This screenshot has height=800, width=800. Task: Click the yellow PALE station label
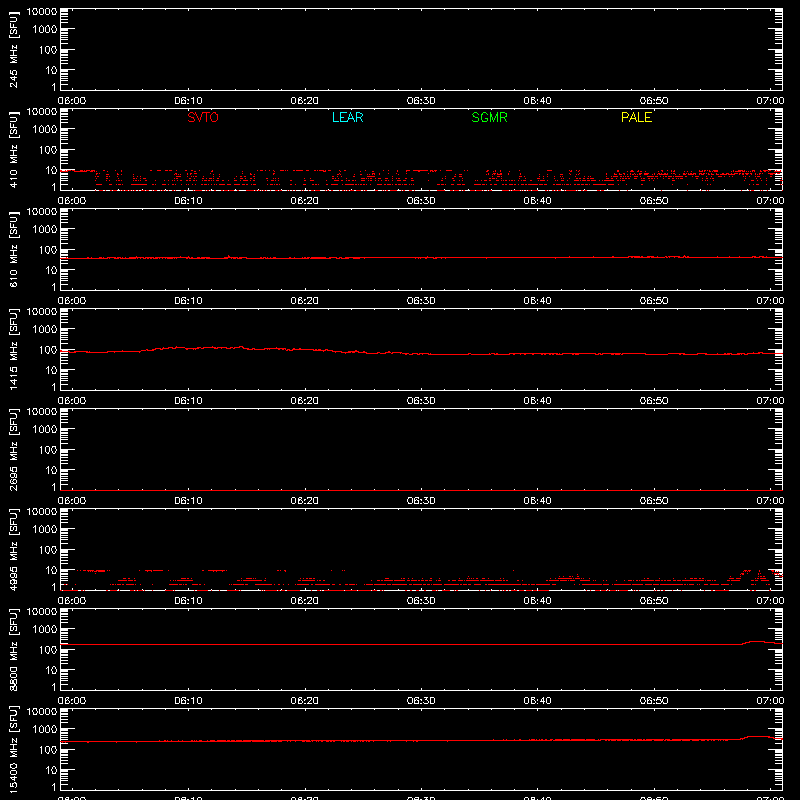(636, 117)
